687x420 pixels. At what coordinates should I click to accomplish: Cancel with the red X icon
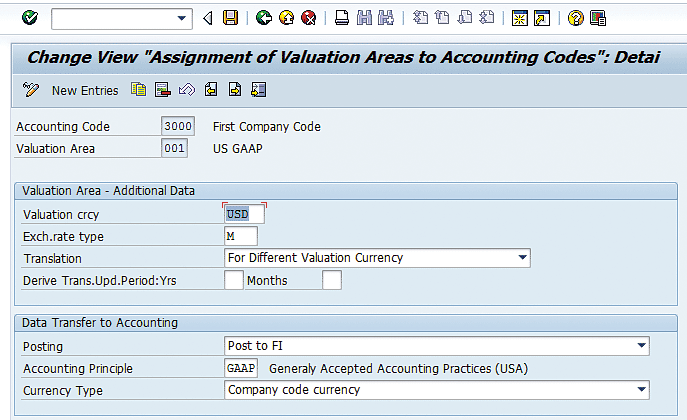pyautogui.click(x=309, y=18)
